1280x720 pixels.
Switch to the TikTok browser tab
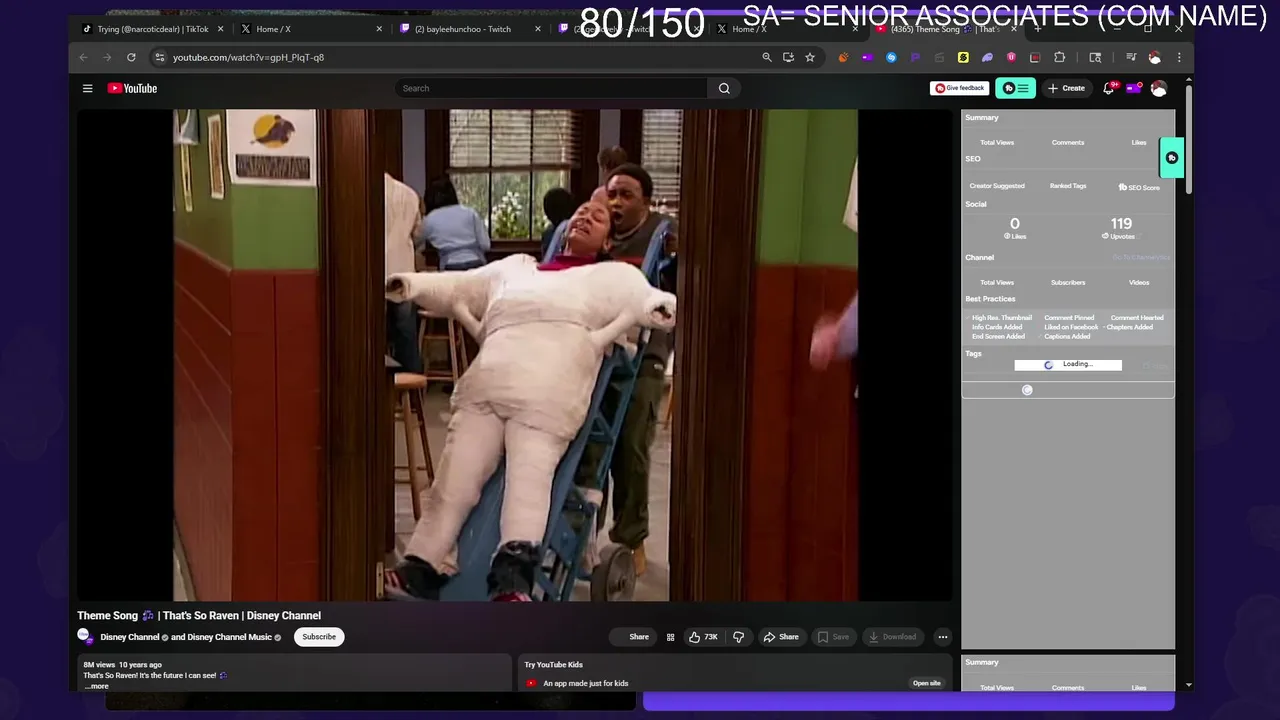point(153,29)
